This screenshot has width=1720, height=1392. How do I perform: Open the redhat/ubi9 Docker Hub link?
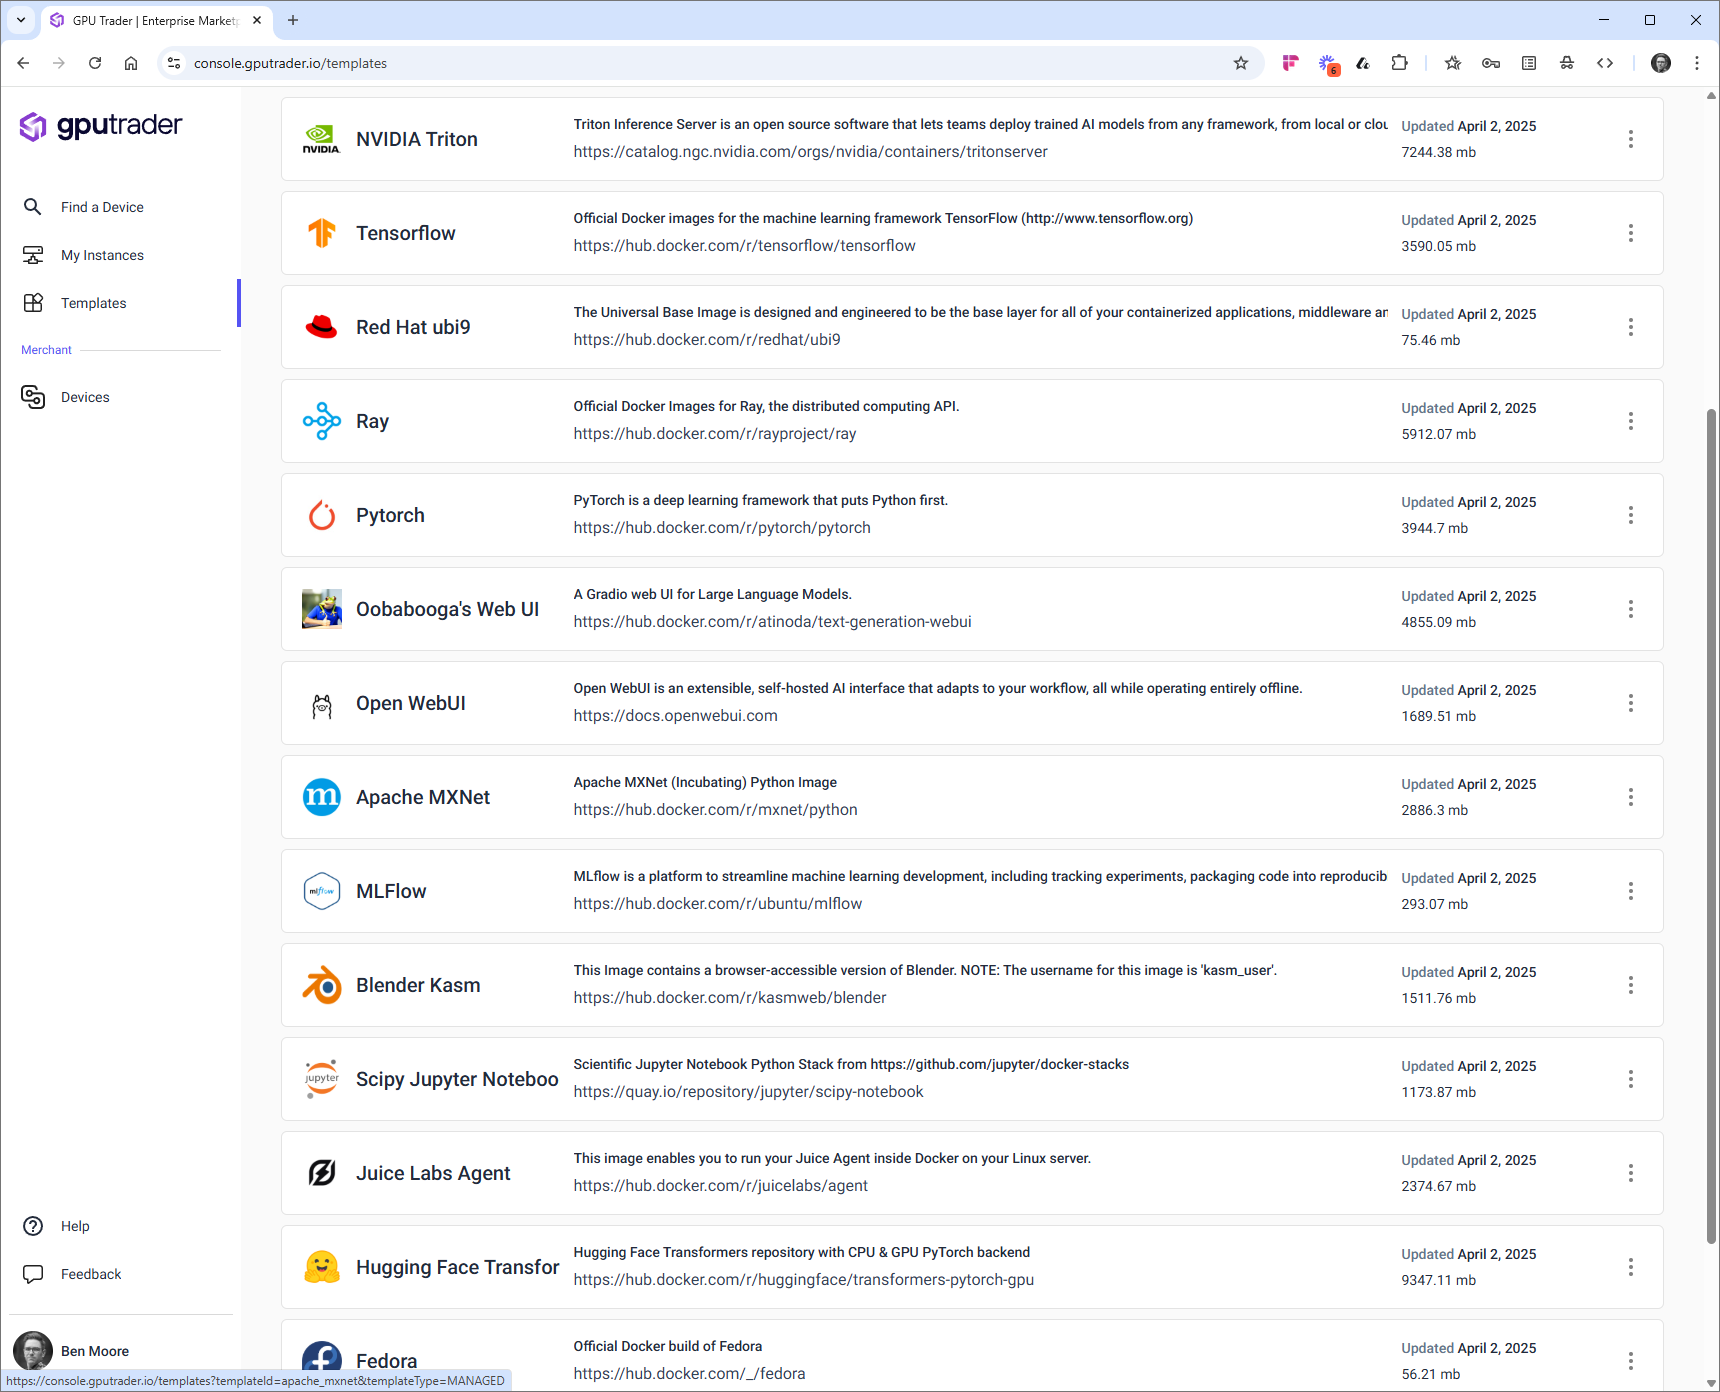[706, 340]
